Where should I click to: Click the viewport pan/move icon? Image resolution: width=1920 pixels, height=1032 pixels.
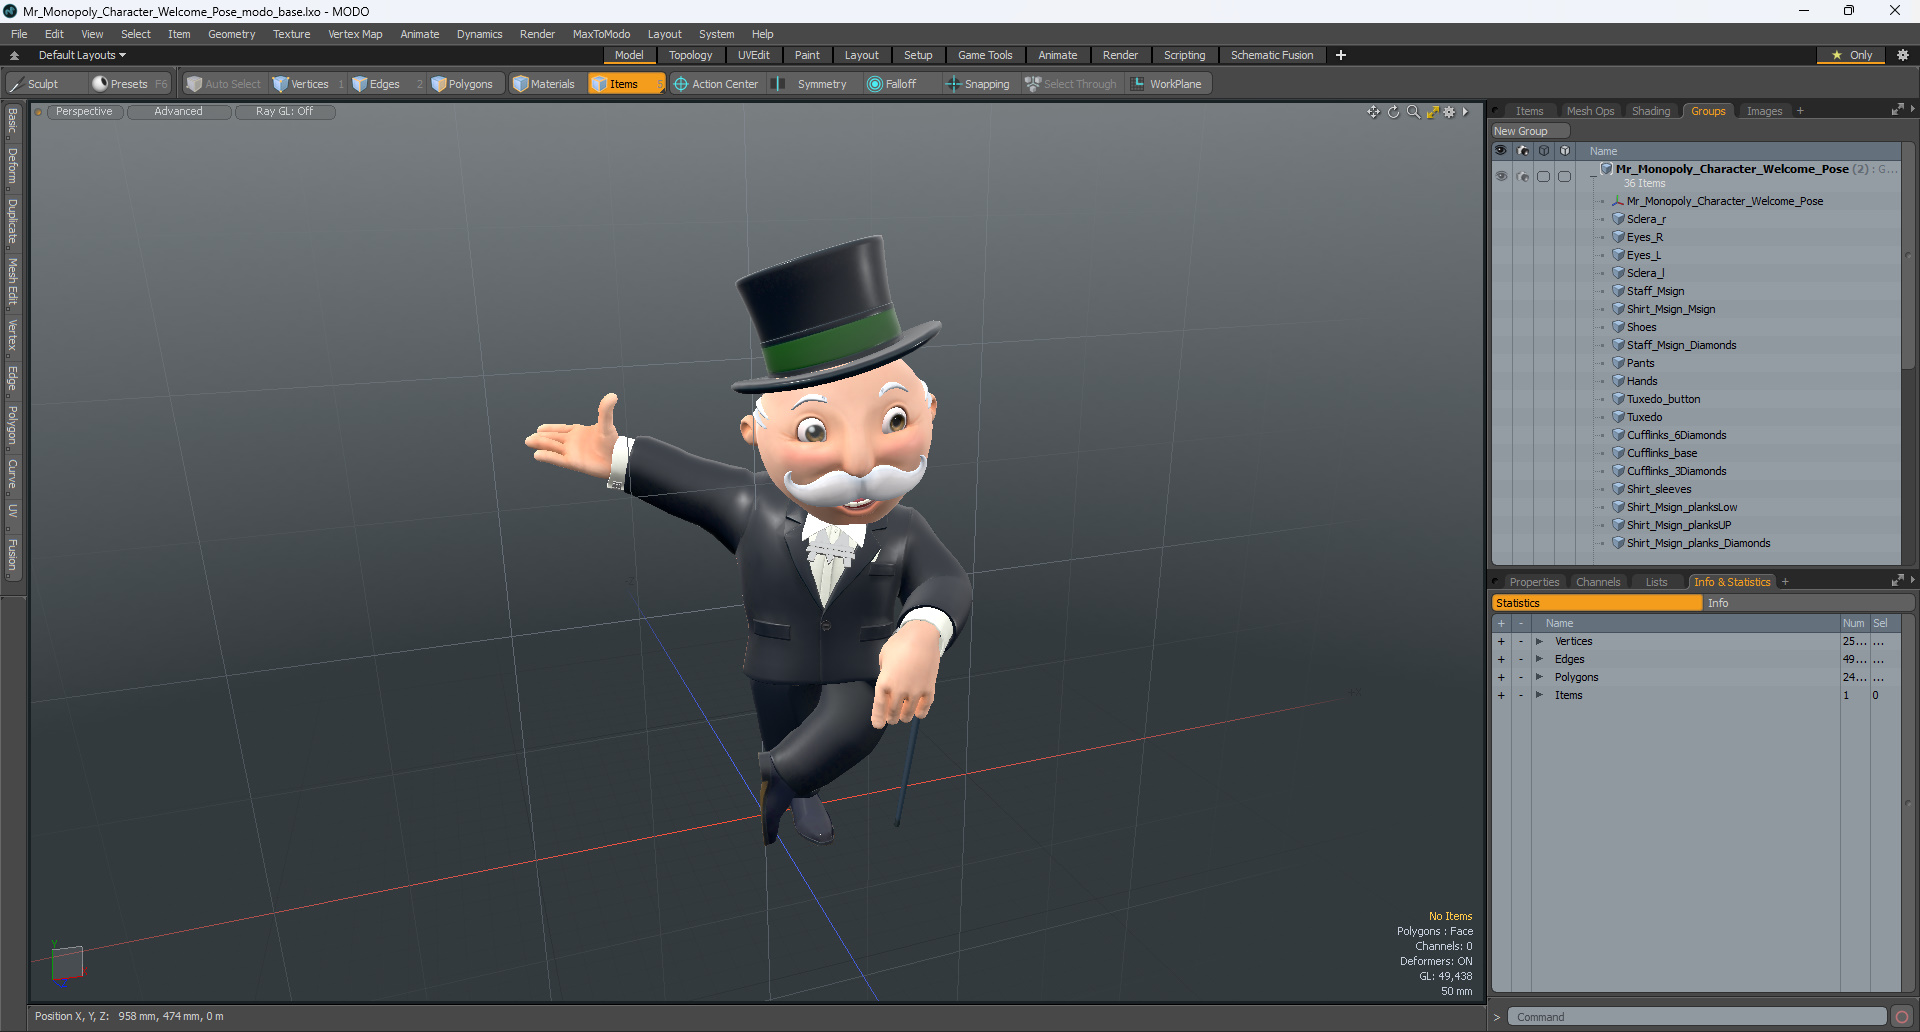1374,112
